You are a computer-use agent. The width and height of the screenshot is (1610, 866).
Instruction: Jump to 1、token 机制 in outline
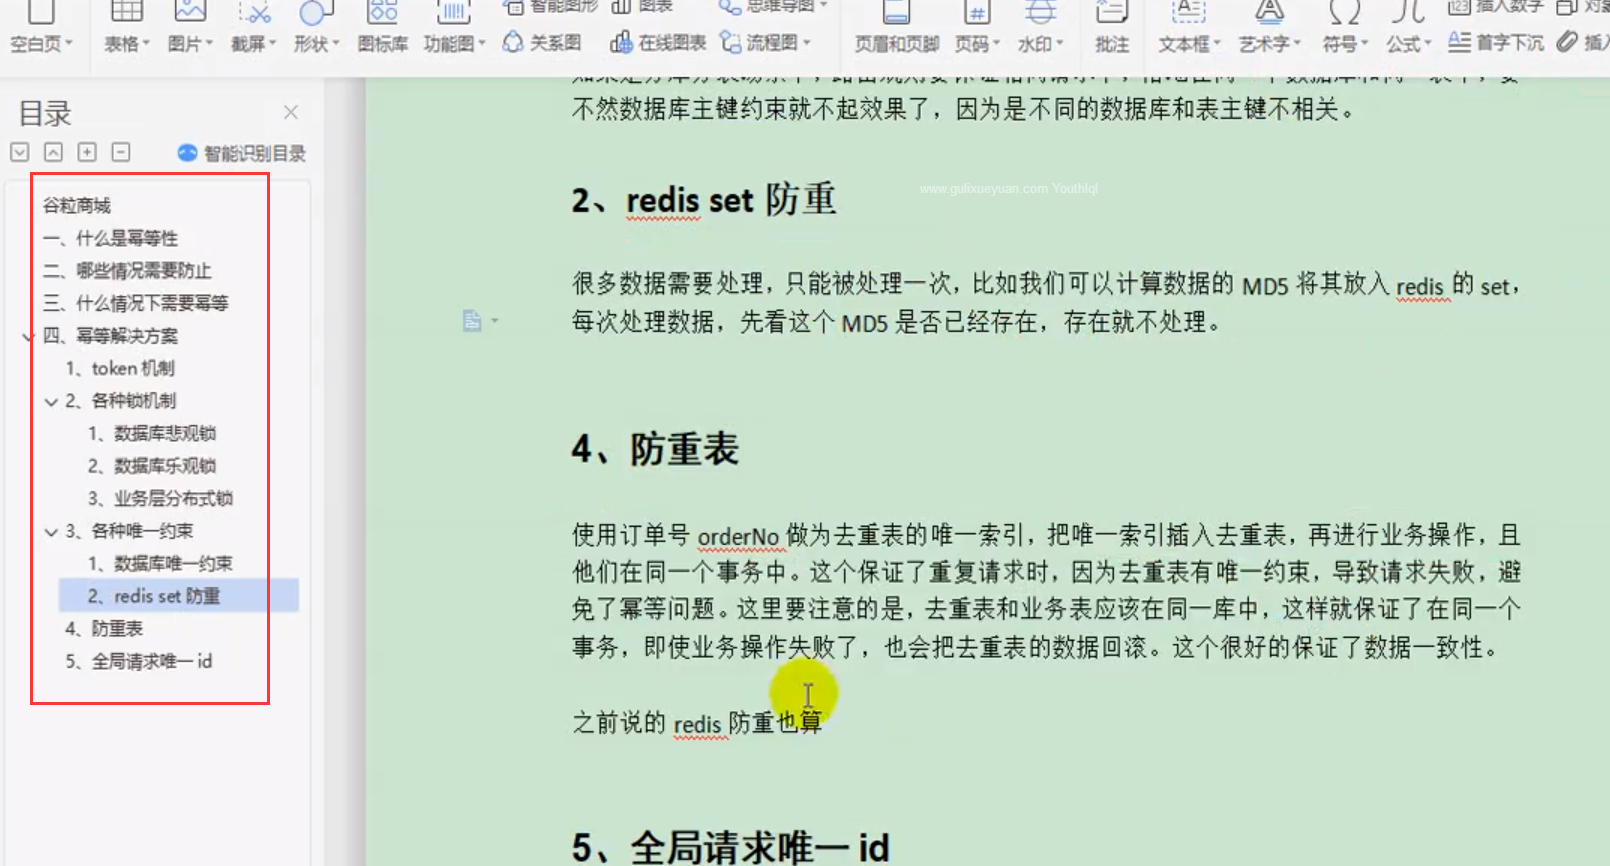(120, 368)
